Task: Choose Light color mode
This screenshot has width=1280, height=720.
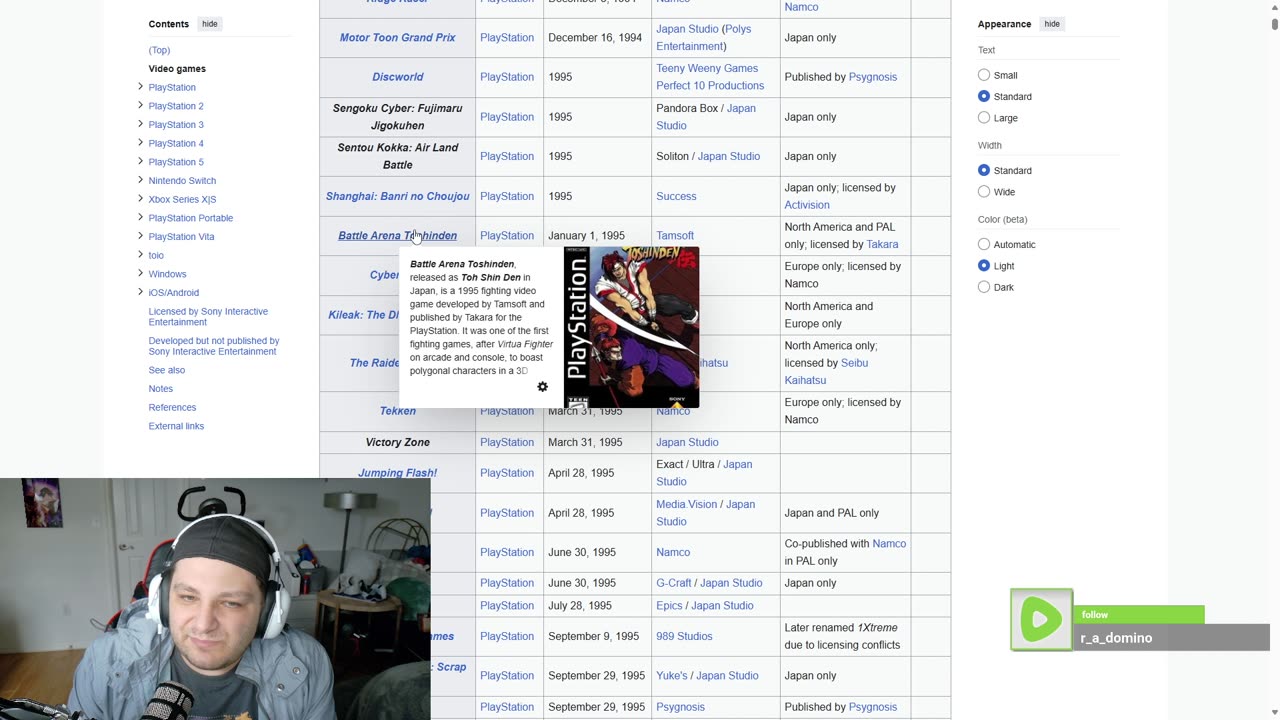Action: coord(984,266)
